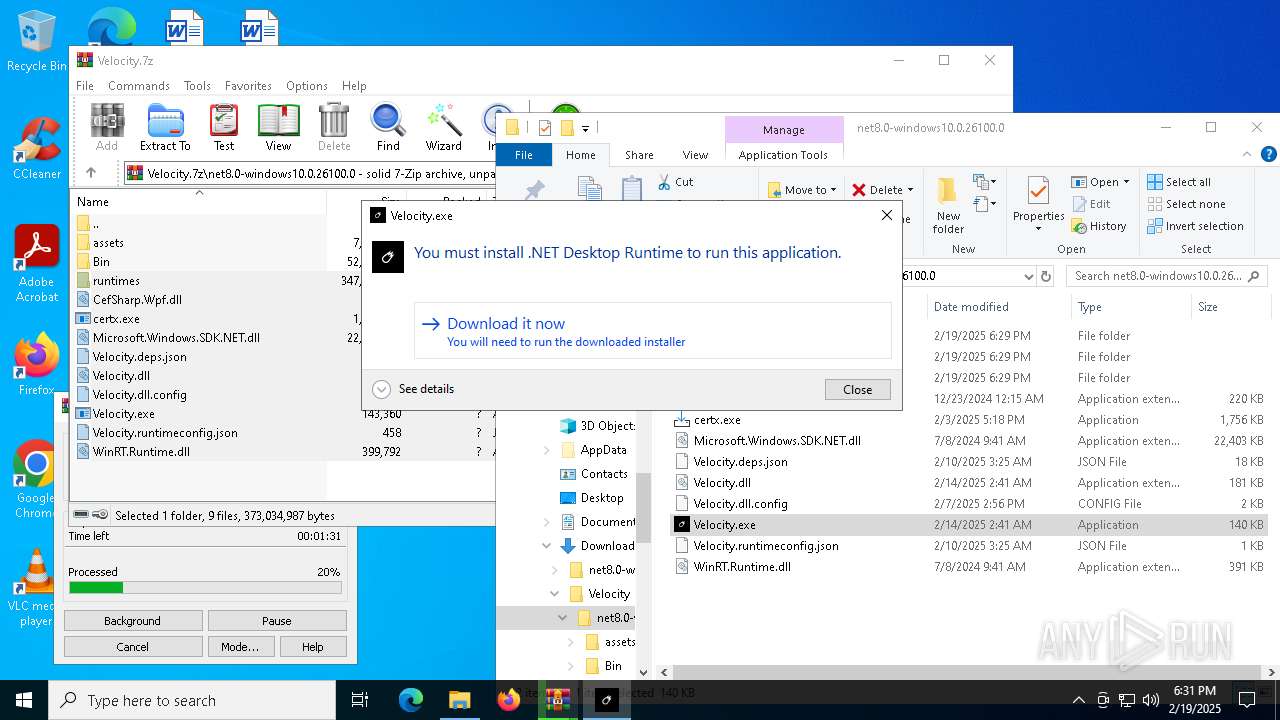
Task: Open CCleaner desktop shortcut
Action: pos(37,149)
